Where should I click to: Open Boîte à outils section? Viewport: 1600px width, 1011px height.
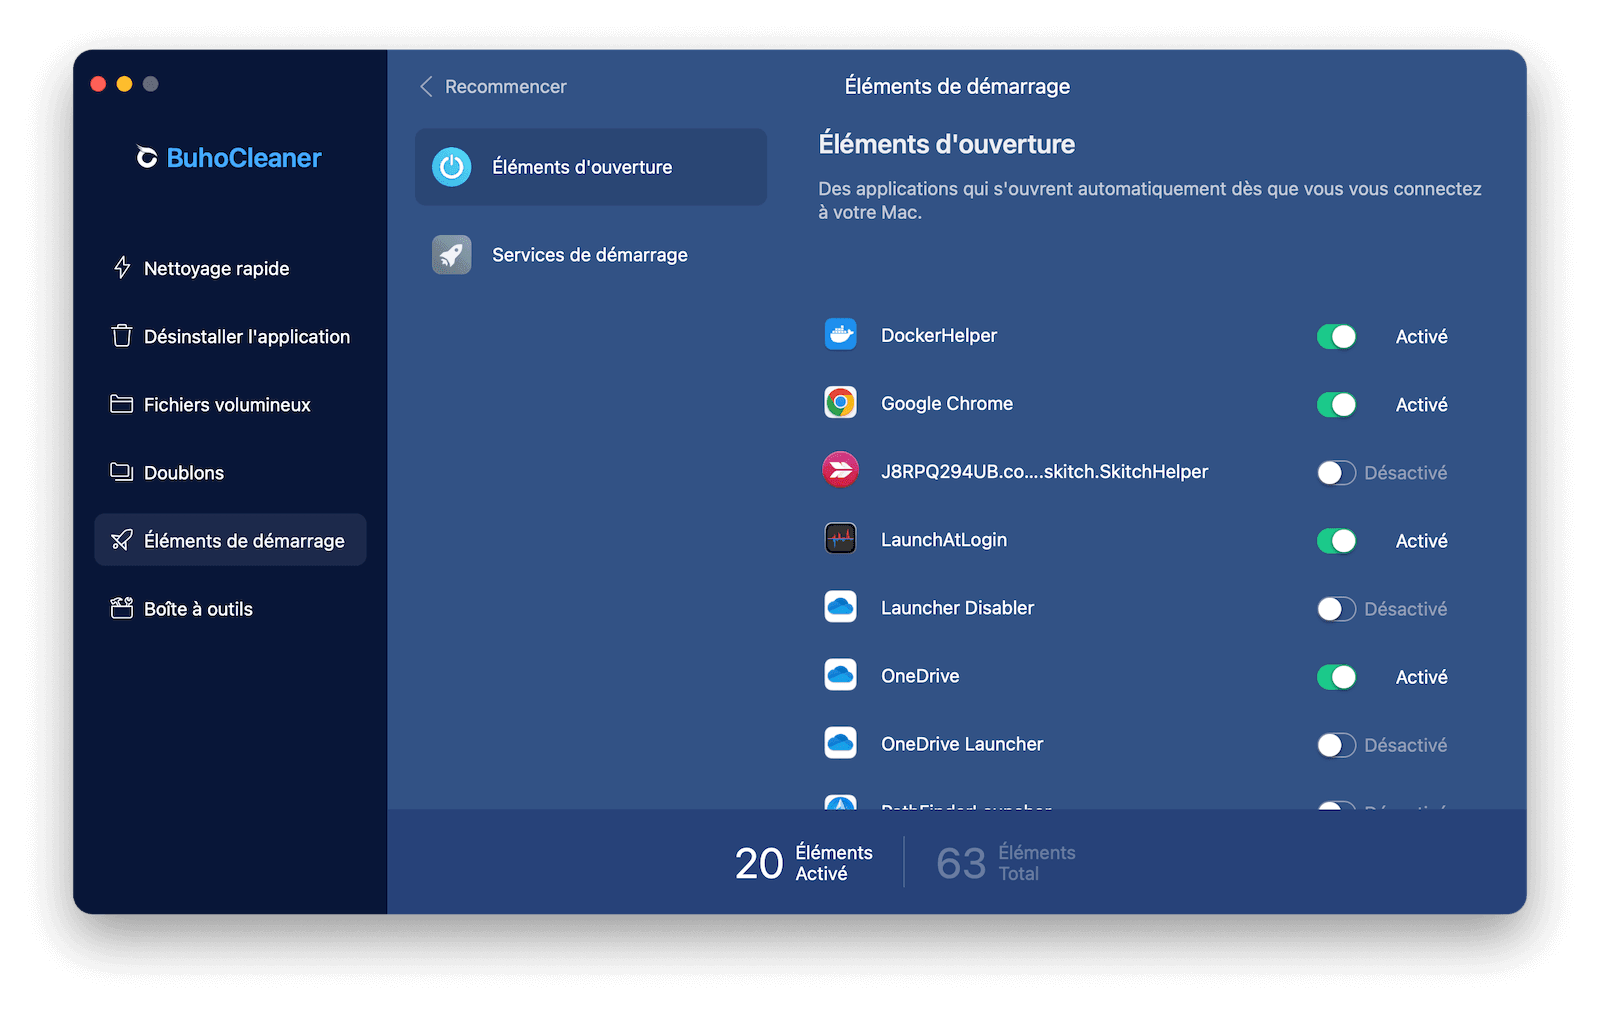click(230, 608)
